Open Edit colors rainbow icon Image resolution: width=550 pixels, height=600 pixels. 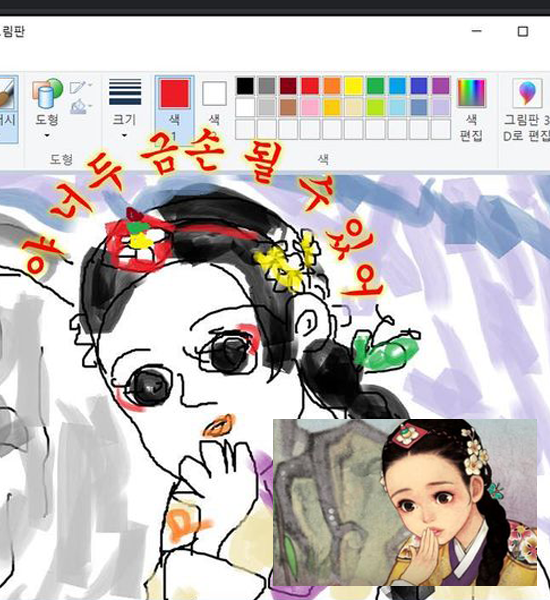[x=472, y=93]
